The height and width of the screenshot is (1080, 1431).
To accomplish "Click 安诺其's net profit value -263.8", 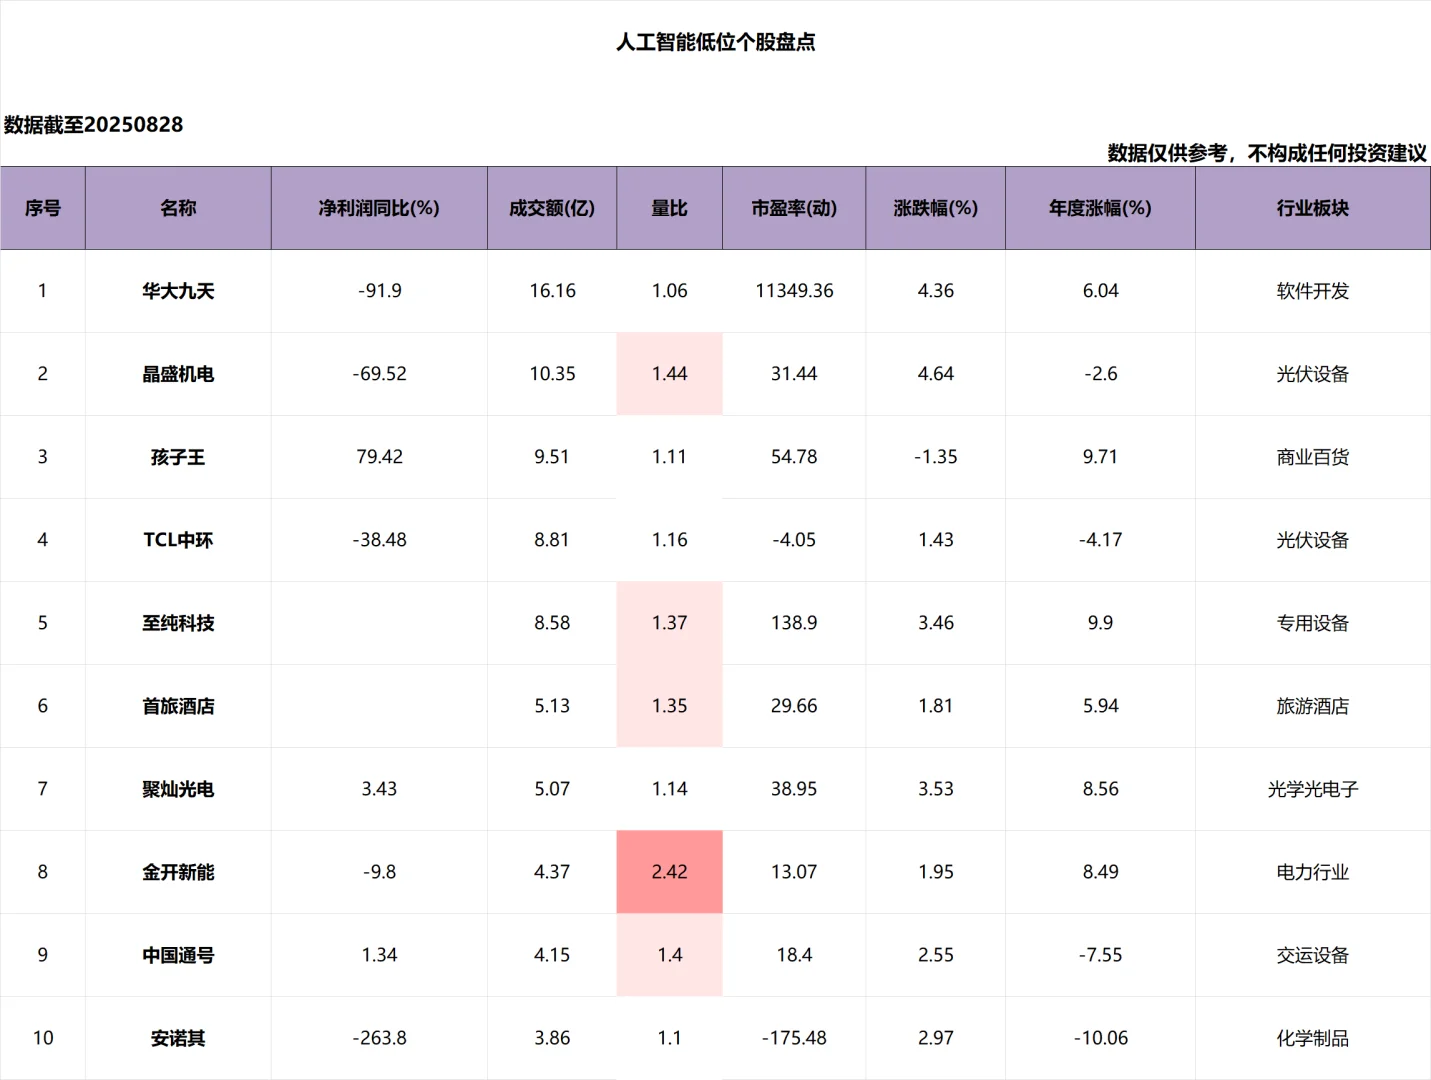I will tap(379, 1037).
